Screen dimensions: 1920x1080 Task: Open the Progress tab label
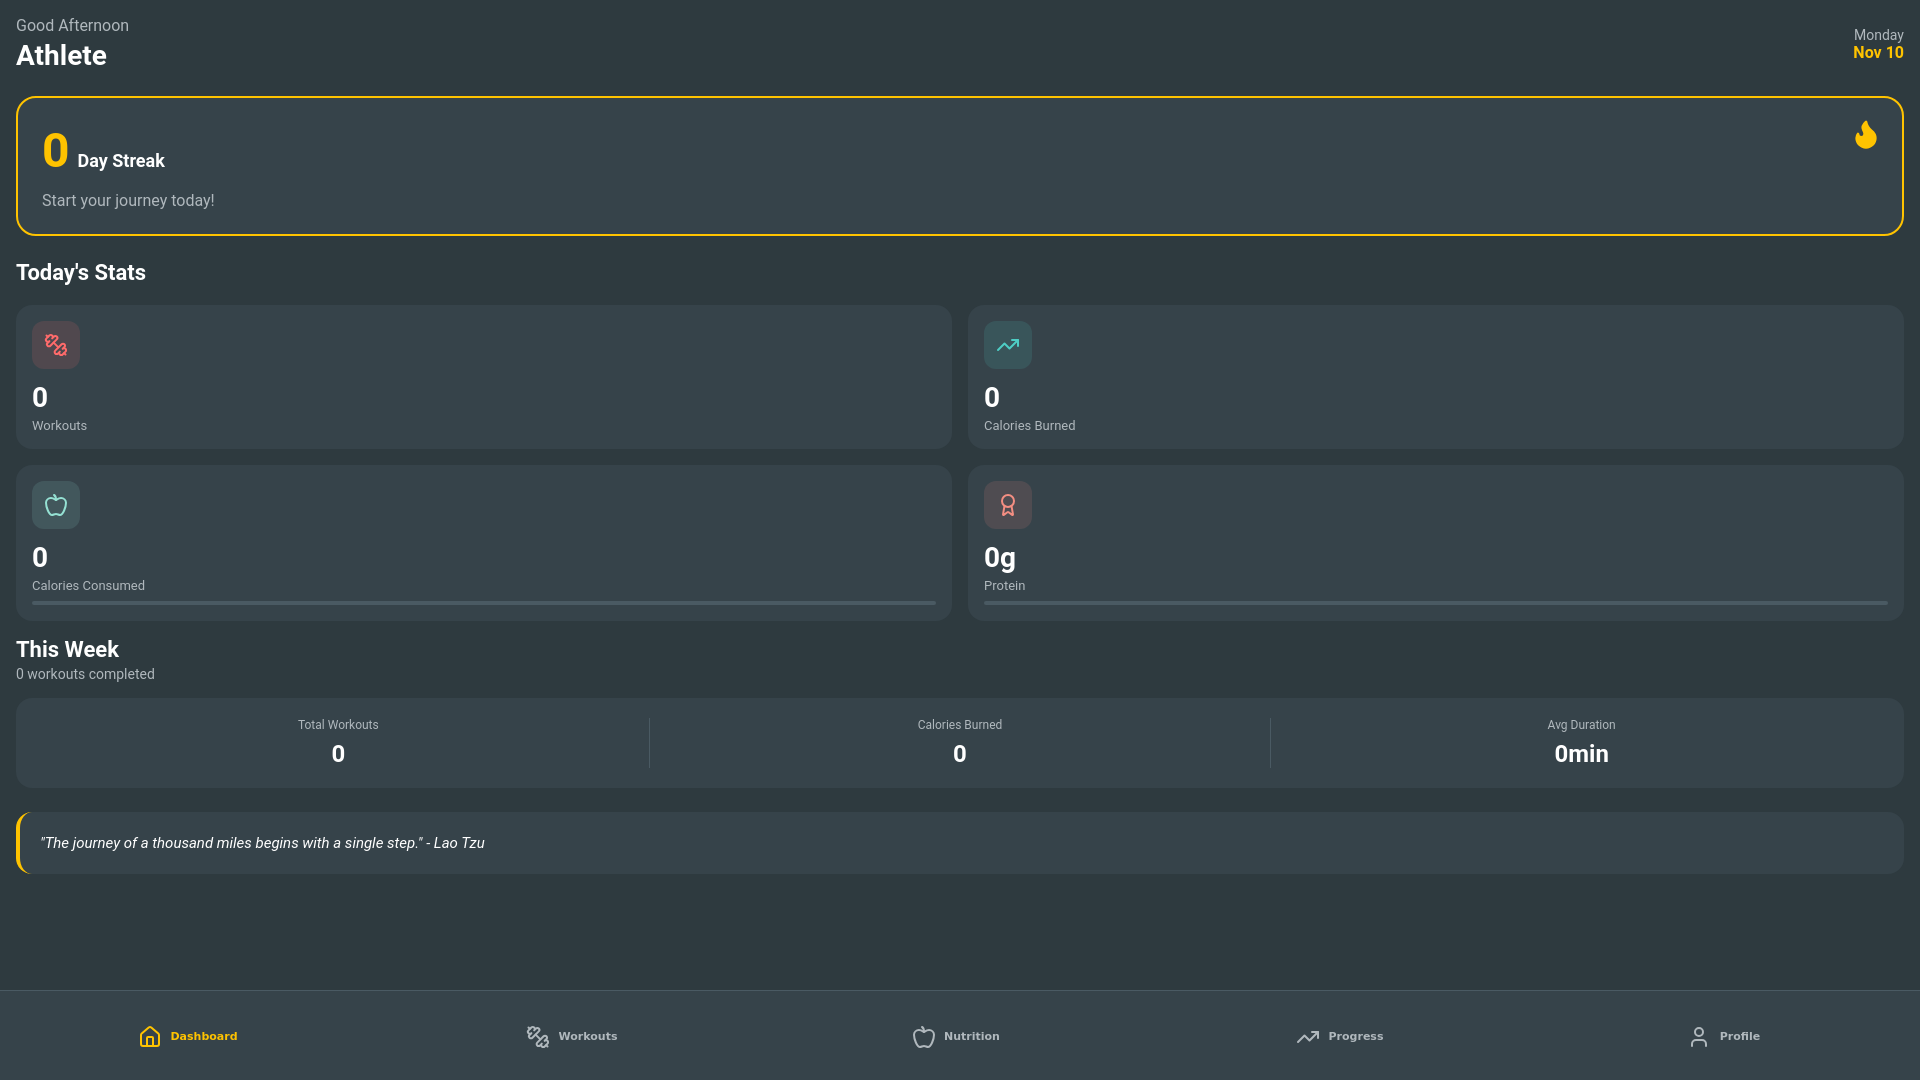pyautogui.click(x=1356, y=1036)
